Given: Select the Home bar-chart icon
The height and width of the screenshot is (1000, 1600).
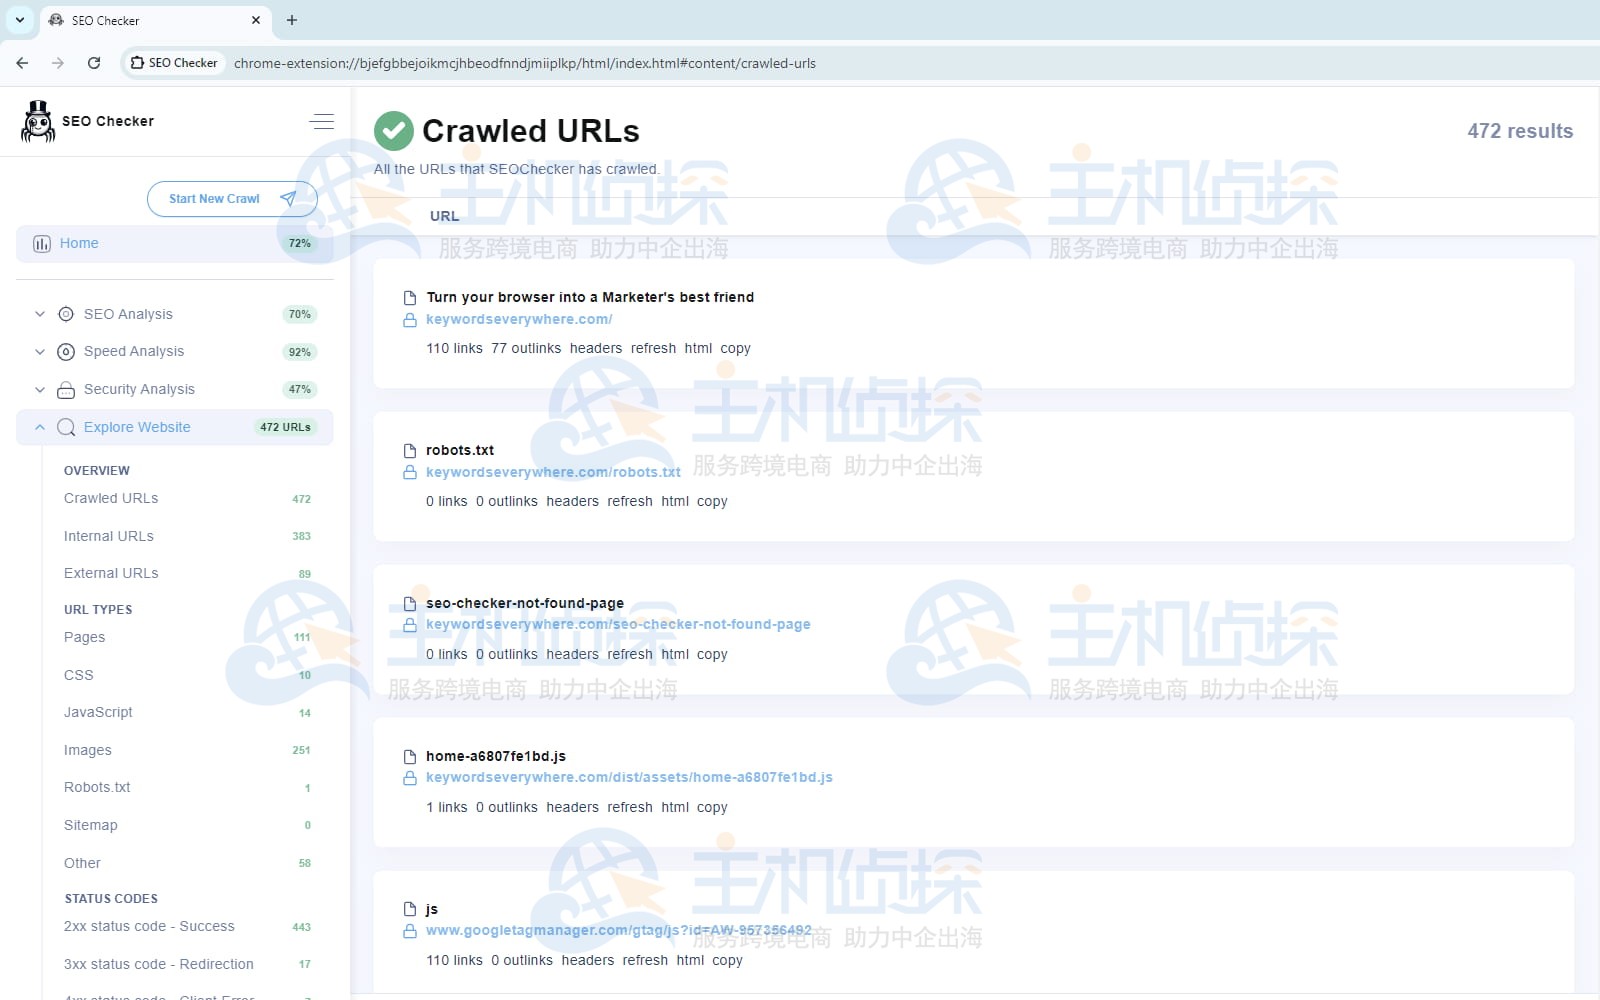Looking at the screenshot, I should [x=41, y=243].
